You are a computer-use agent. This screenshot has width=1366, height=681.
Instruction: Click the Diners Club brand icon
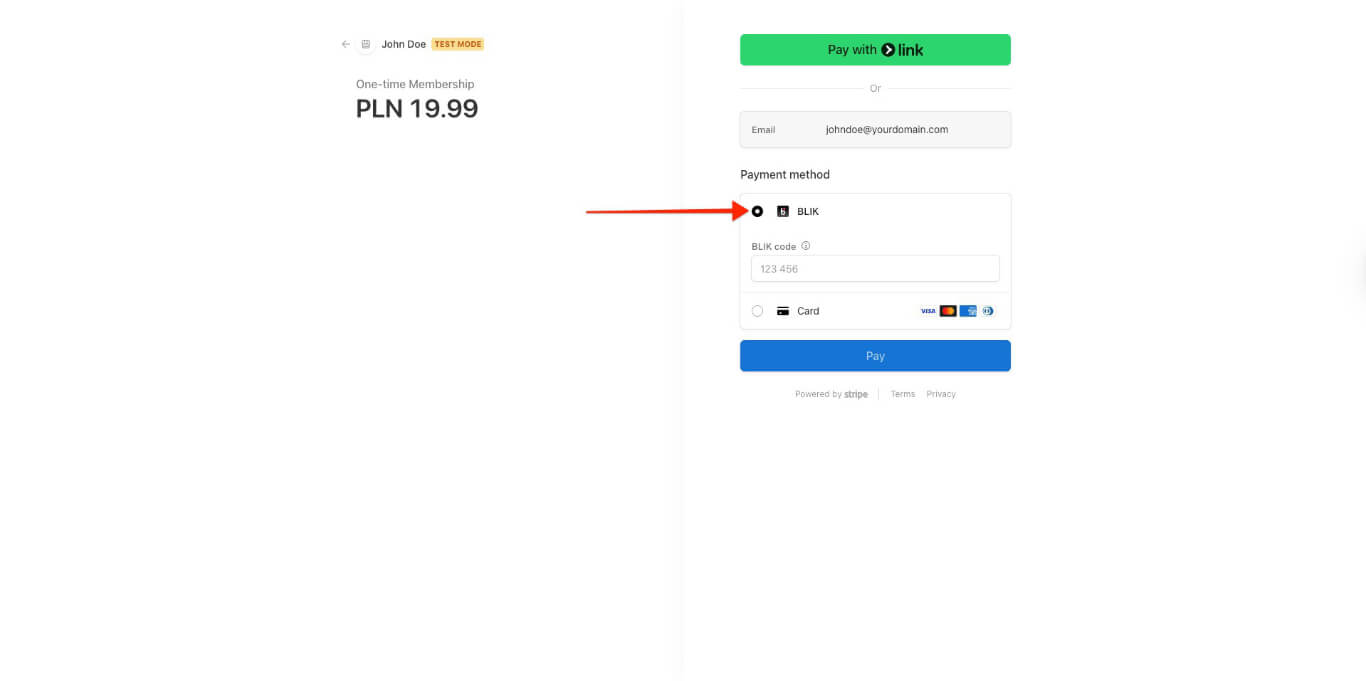(x=988, y=311)
